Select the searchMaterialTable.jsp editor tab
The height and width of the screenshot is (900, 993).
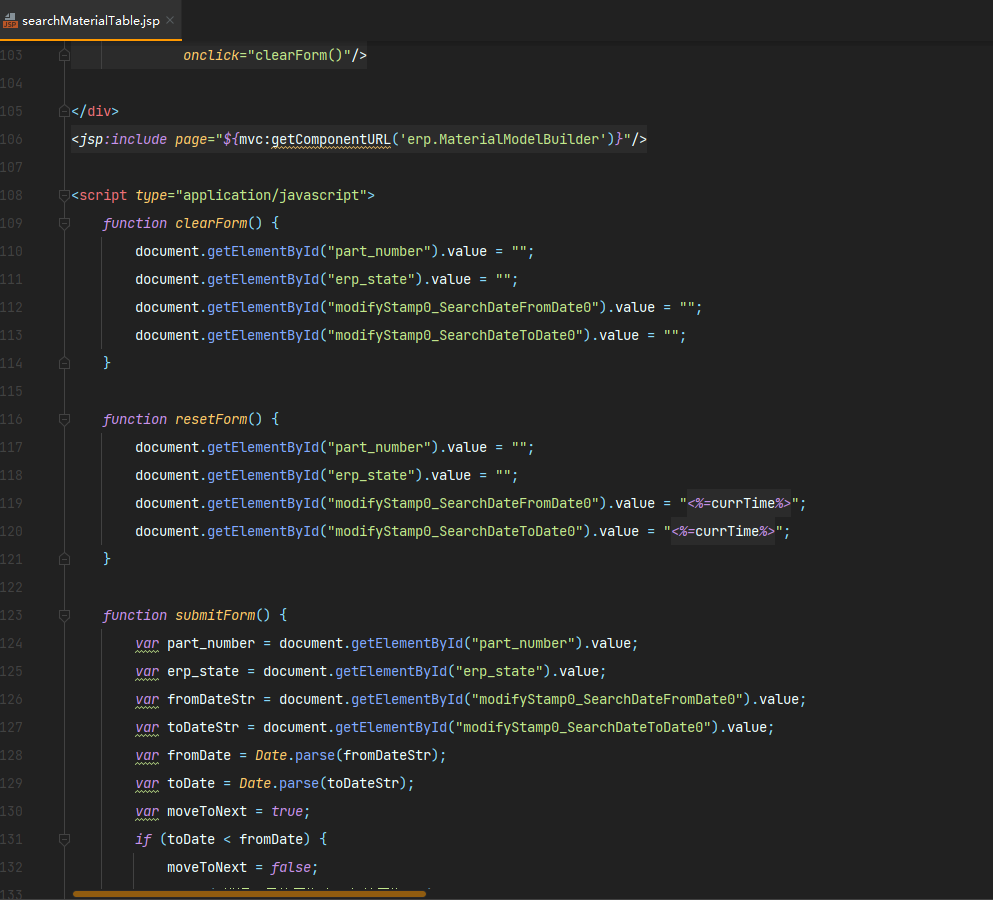point(90,21)
